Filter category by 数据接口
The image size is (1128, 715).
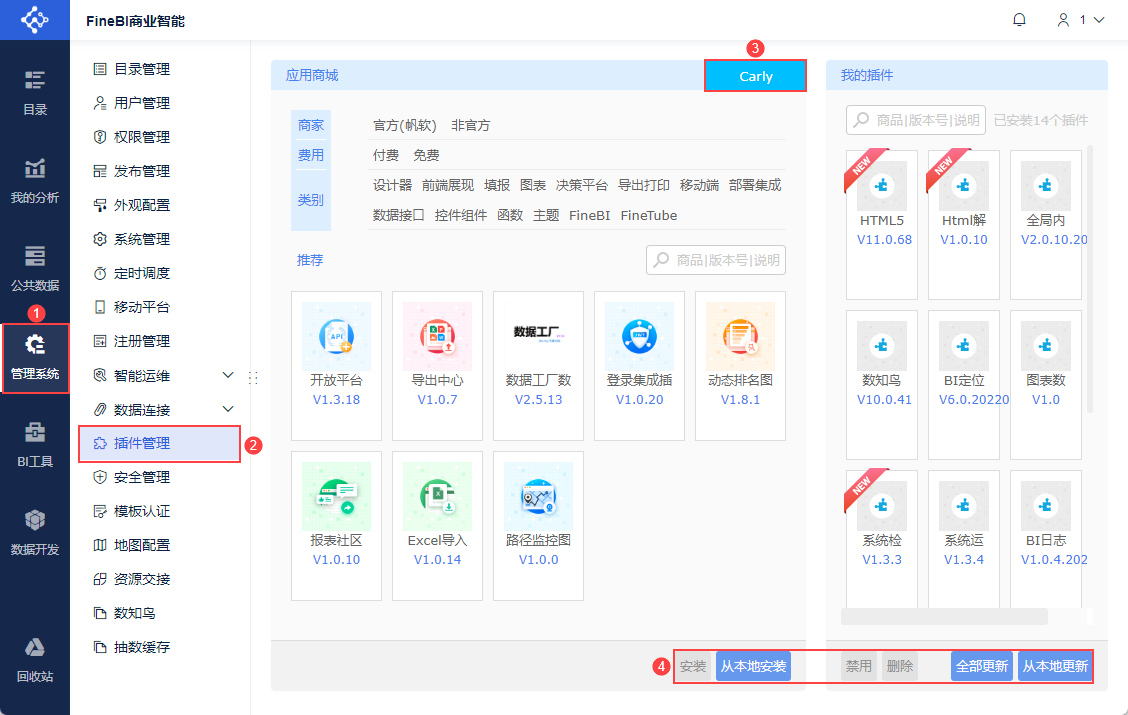tap(399, 216)
